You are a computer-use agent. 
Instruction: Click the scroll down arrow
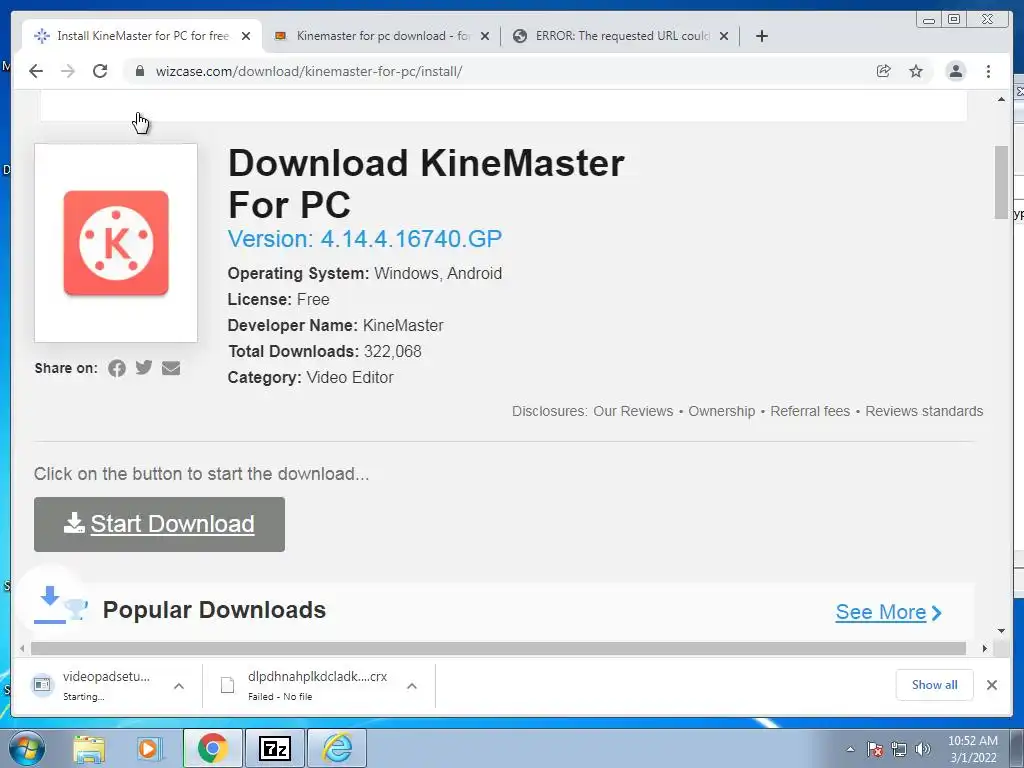1001,631
